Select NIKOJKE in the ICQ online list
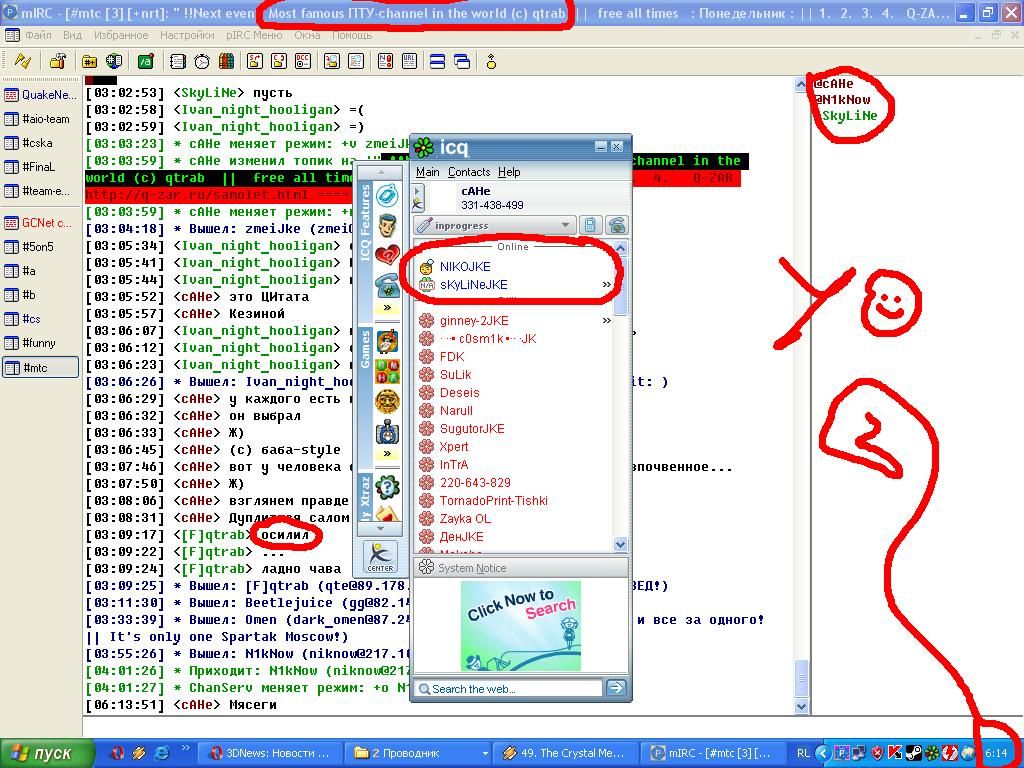1024x768 pixels. (465, 266)
